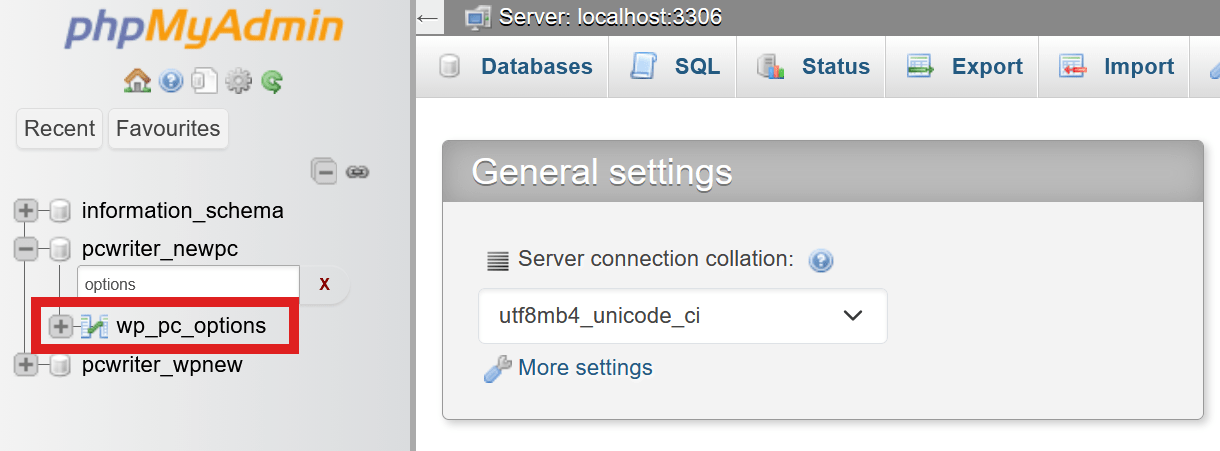Screen dimensions: 1220x451
Task: Open navigation panel settings gear icon
Action: pos(238,82)
